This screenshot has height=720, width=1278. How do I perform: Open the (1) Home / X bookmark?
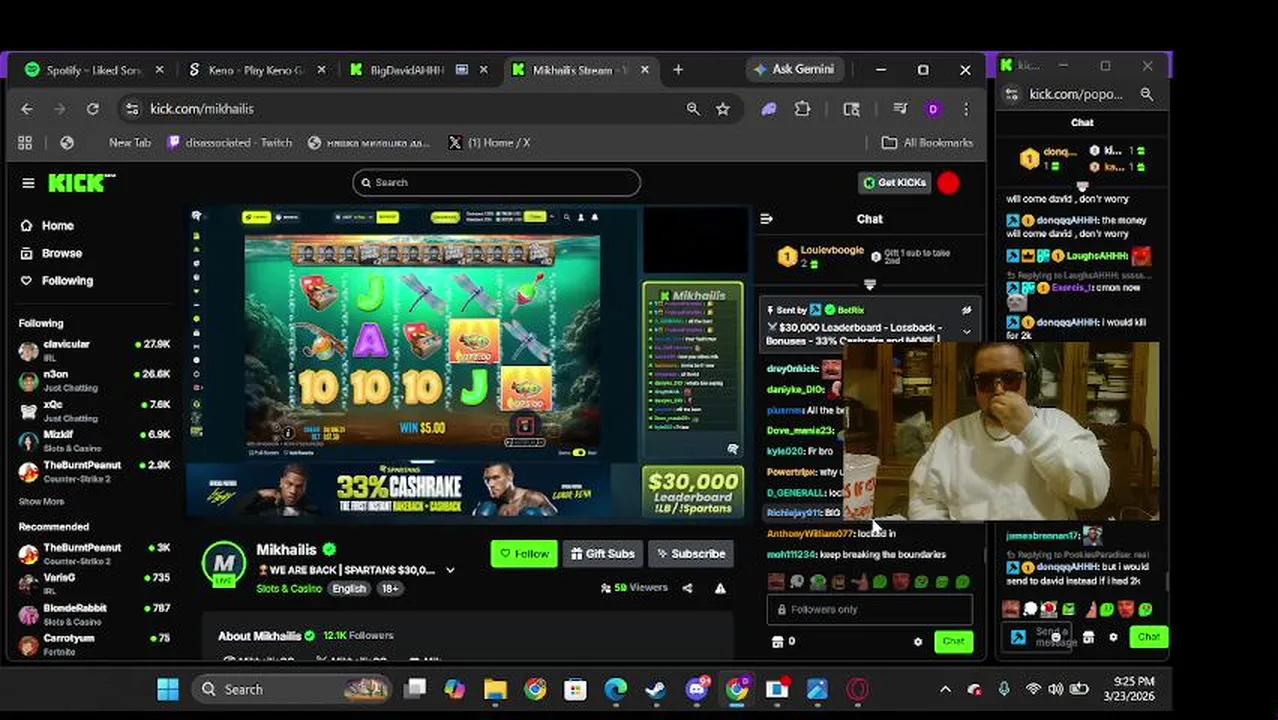[489, 143]
